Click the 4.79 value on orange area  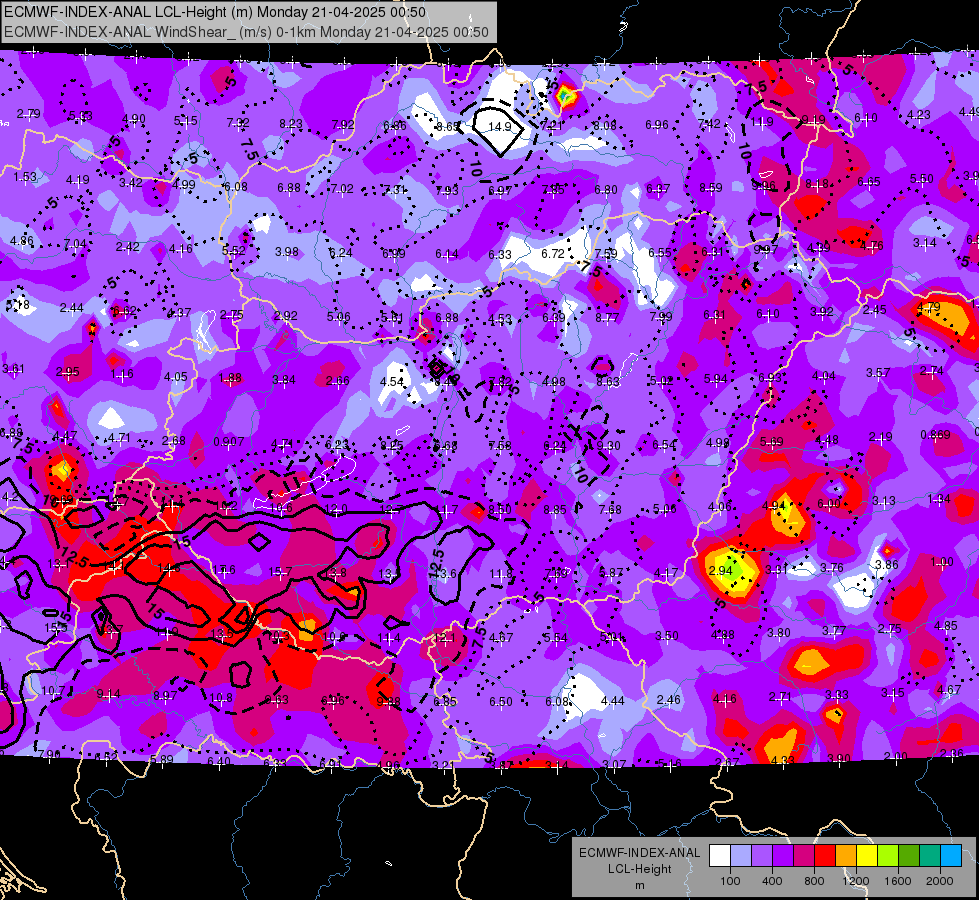[928, 307]
